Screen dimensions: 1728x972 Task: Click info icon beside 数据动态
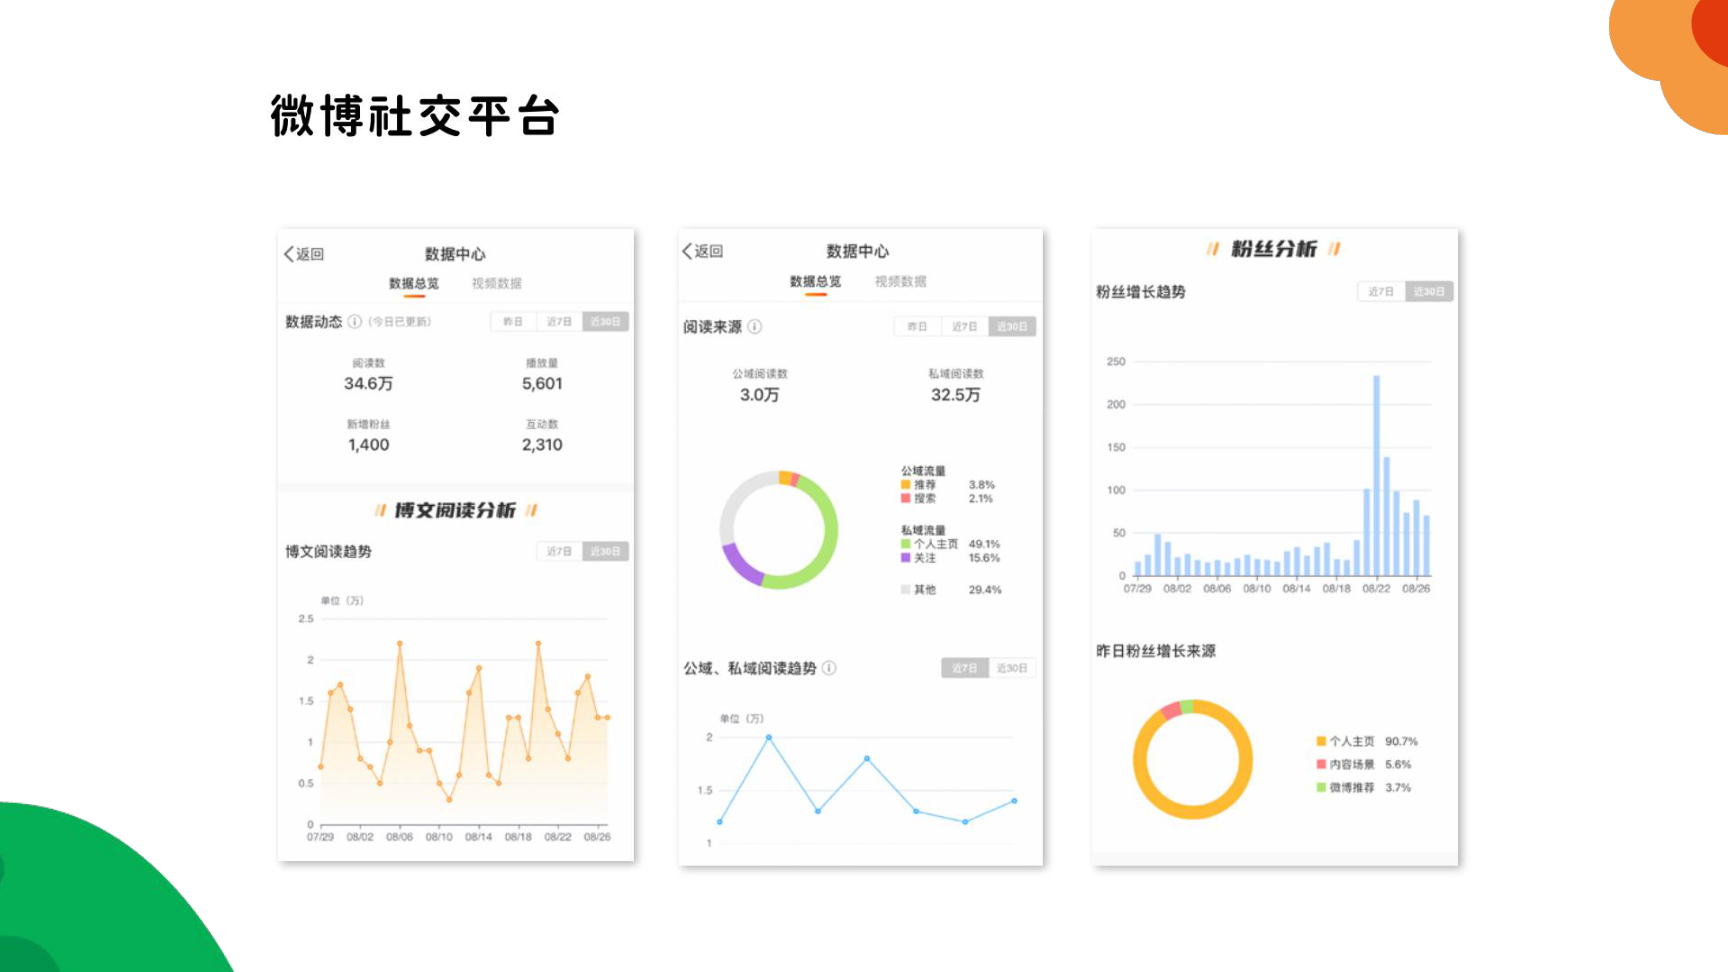coord(354,322)
